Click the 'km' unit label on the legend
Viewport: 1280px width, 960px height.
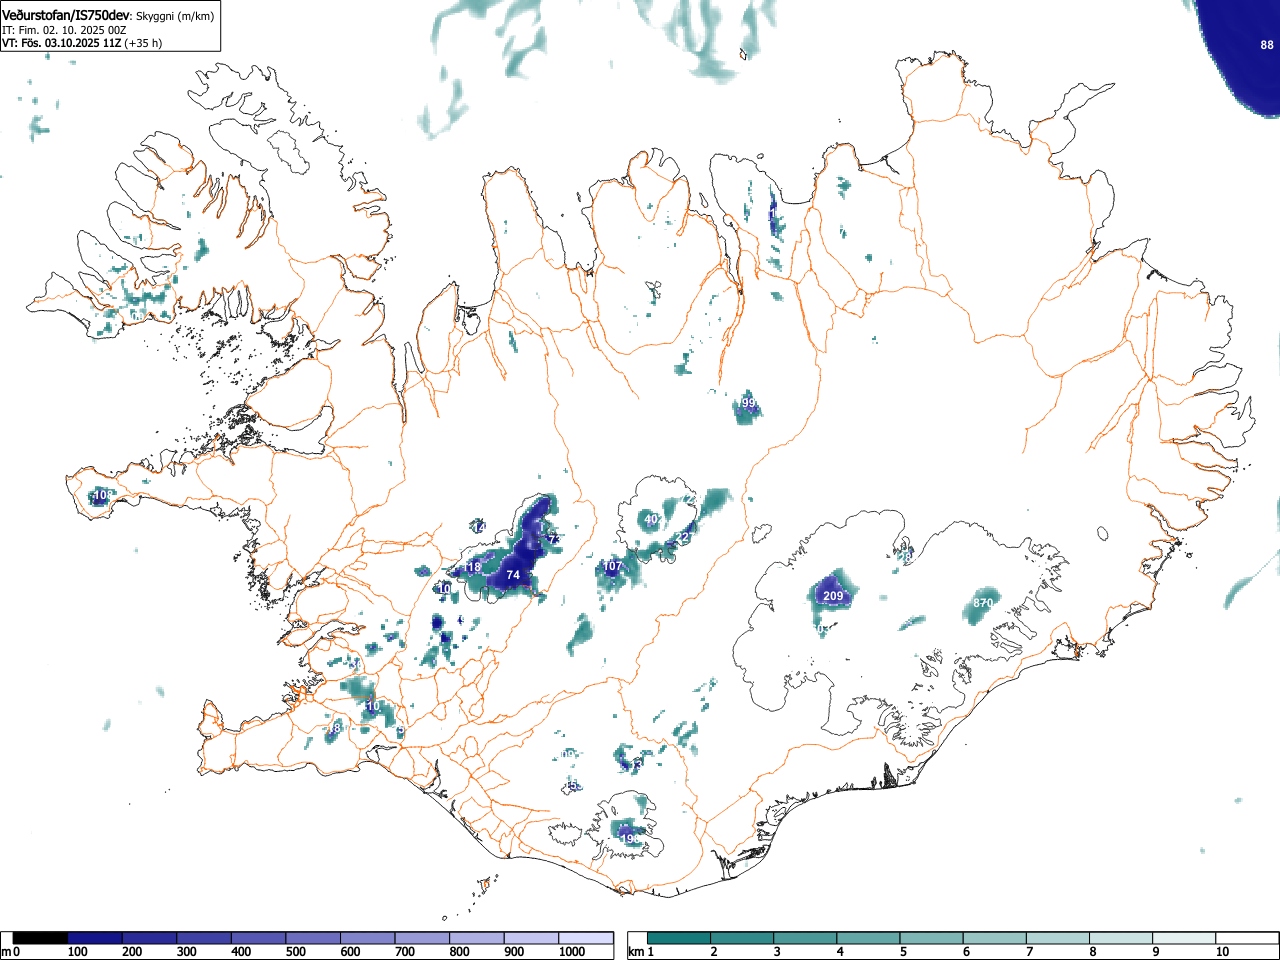pos(635,952)
